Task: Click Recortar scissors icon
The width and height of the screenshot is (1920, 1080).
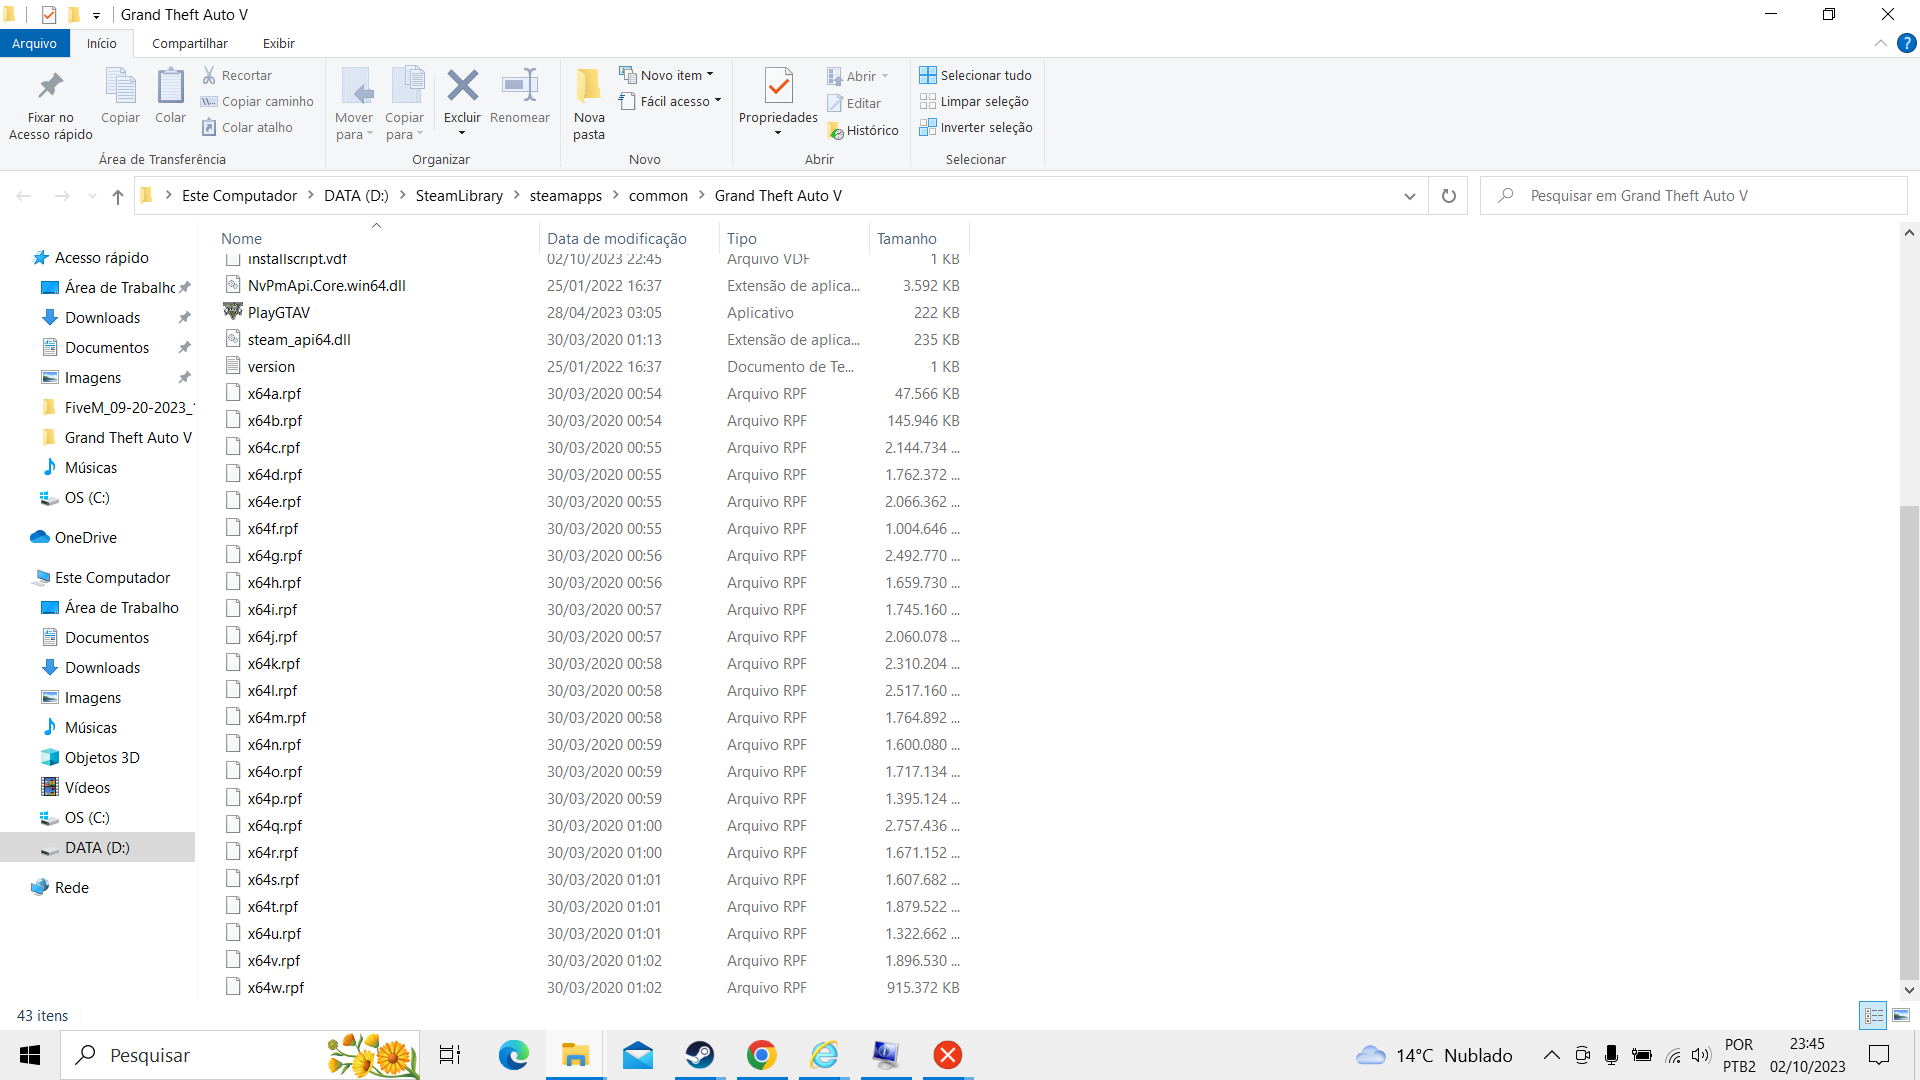Action: coord(209,75)
